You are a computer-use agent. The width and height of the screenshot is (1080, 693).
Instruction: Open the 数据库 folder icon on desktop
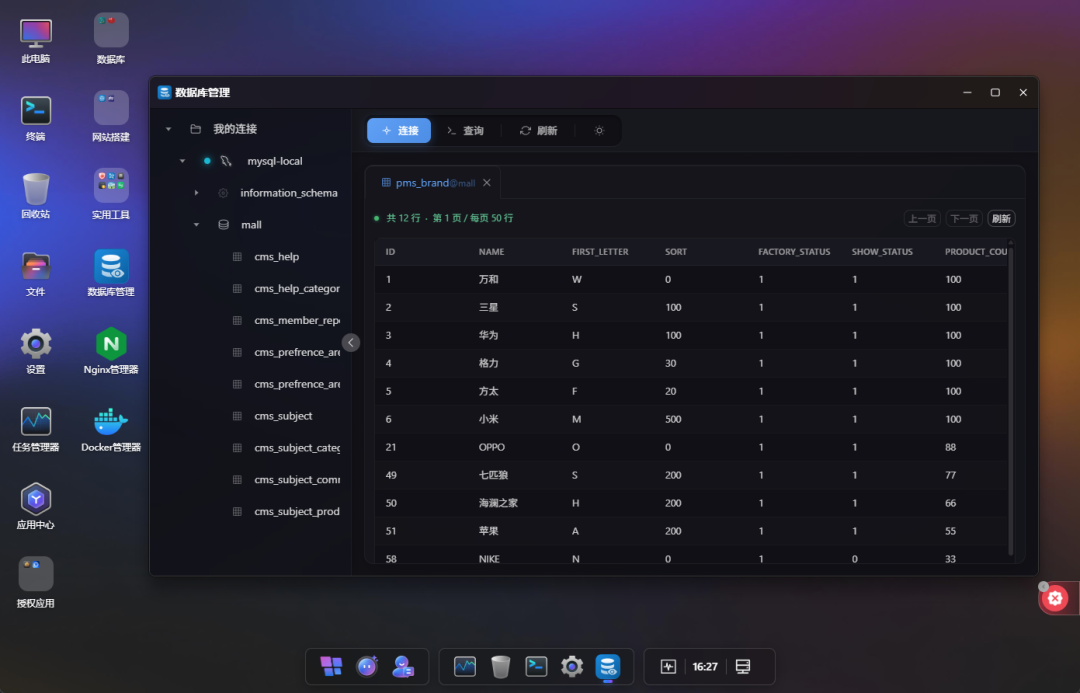[x=111, y=39]
